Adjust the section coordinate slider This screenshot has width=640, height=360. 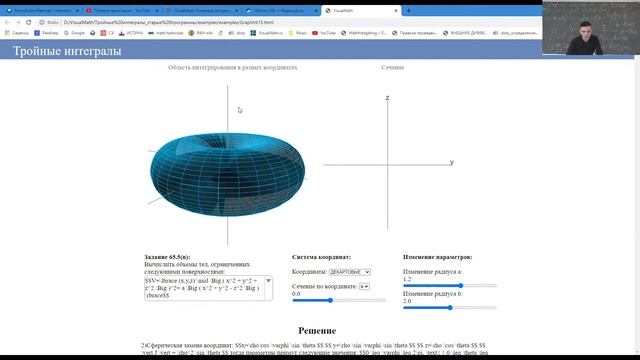[x=339, y=300]
